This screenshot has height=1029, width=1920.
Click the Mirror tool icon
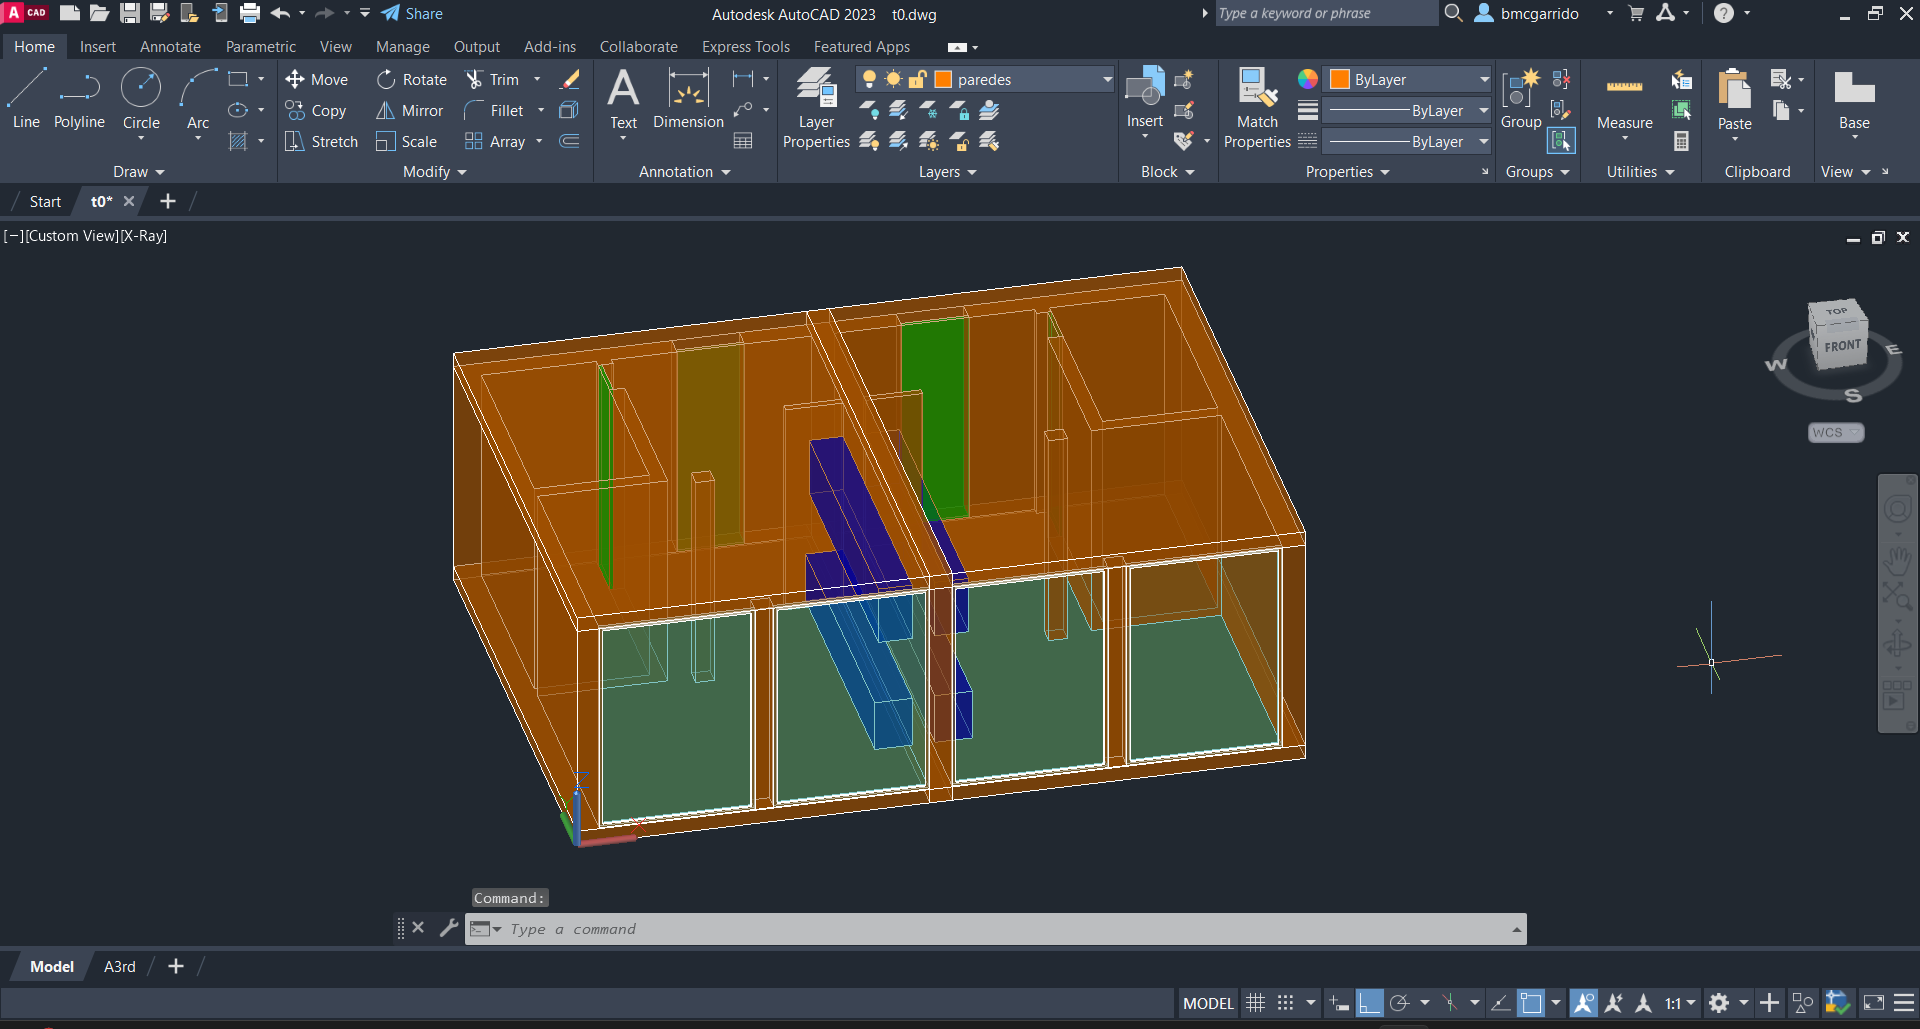click(x=385, y=111)
